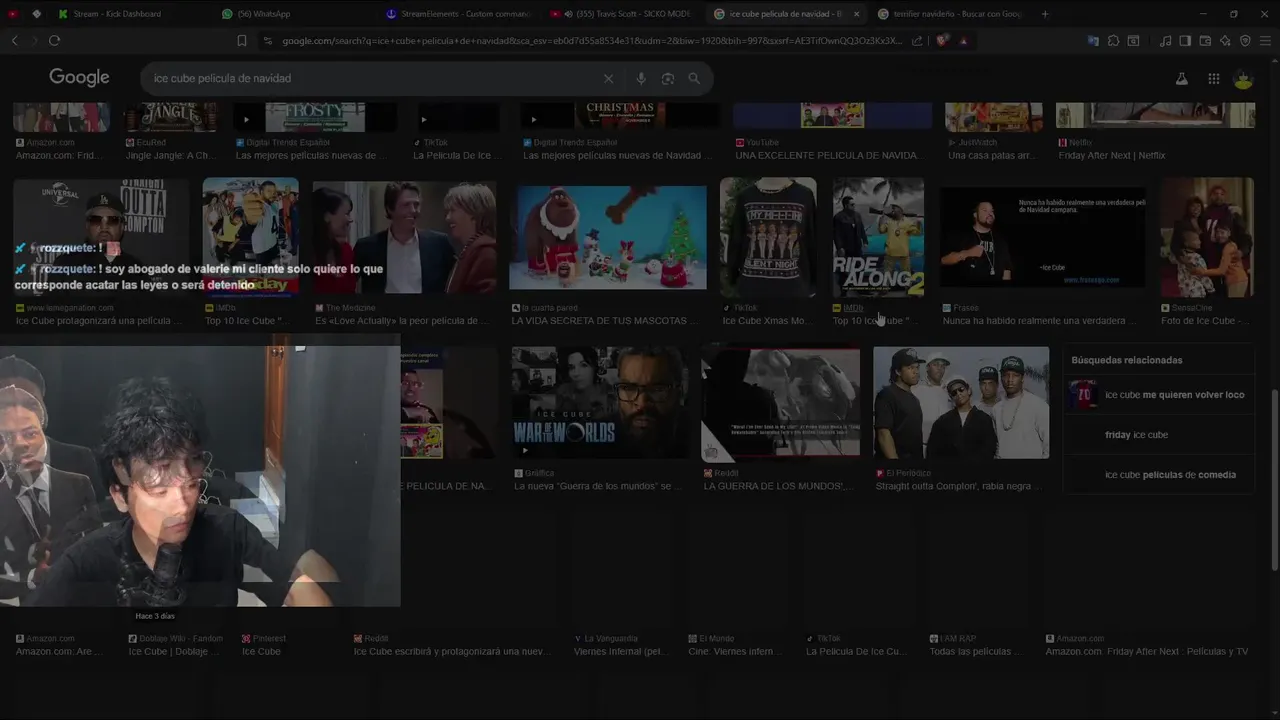Open the Brave playlist music note icon
This screenshot has width=1280, height=720.
(x=1165, y=41)
